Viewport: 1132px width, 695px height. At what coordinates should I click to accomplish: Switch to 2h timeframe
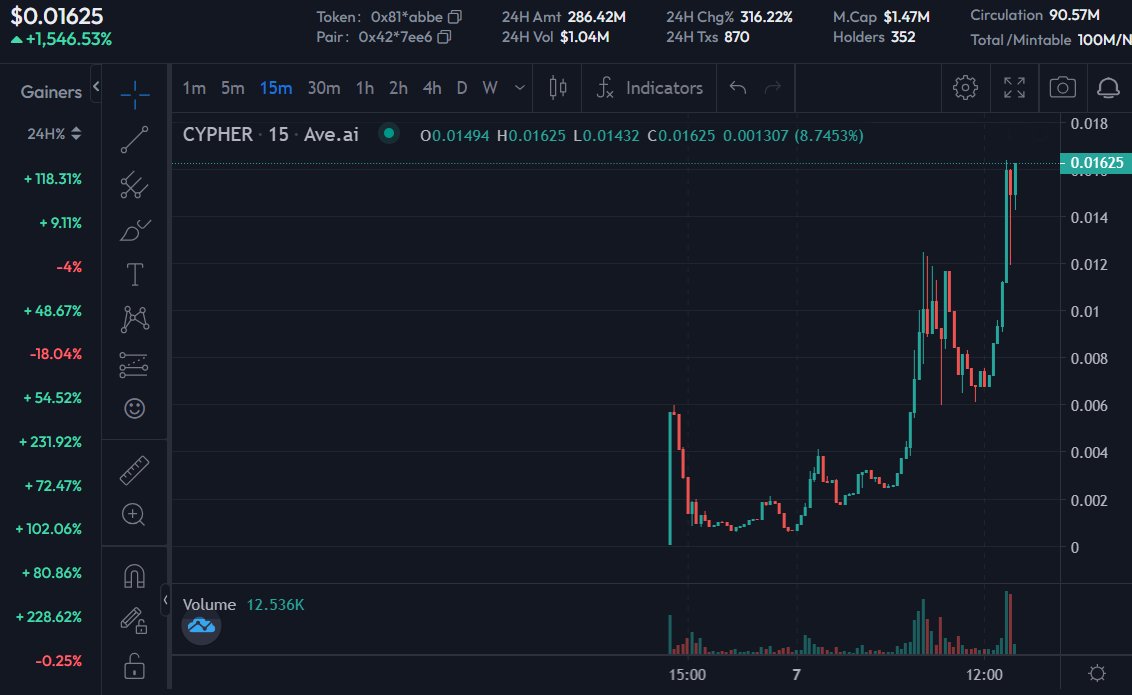[x=399, y=88]
